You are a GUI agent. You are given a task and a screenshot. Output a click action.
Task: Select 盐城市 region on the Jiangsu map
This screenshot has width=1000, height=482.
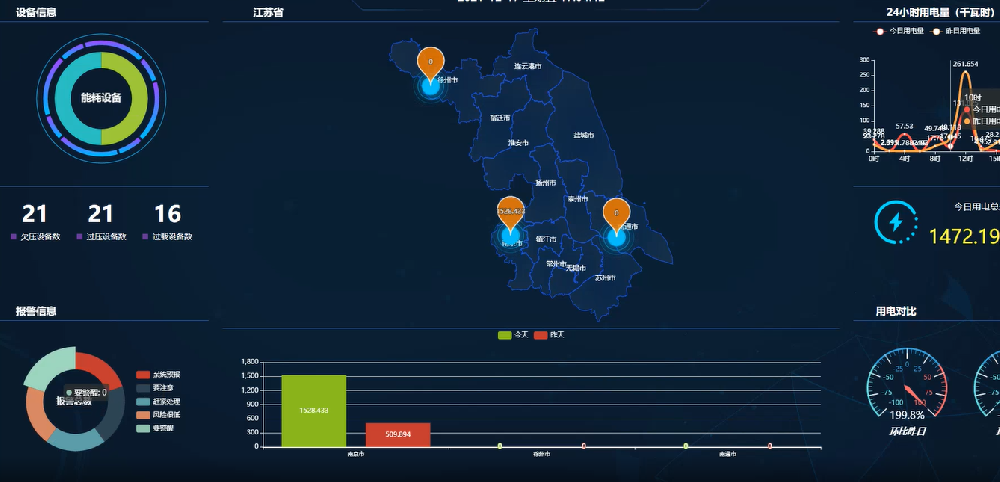582,135
